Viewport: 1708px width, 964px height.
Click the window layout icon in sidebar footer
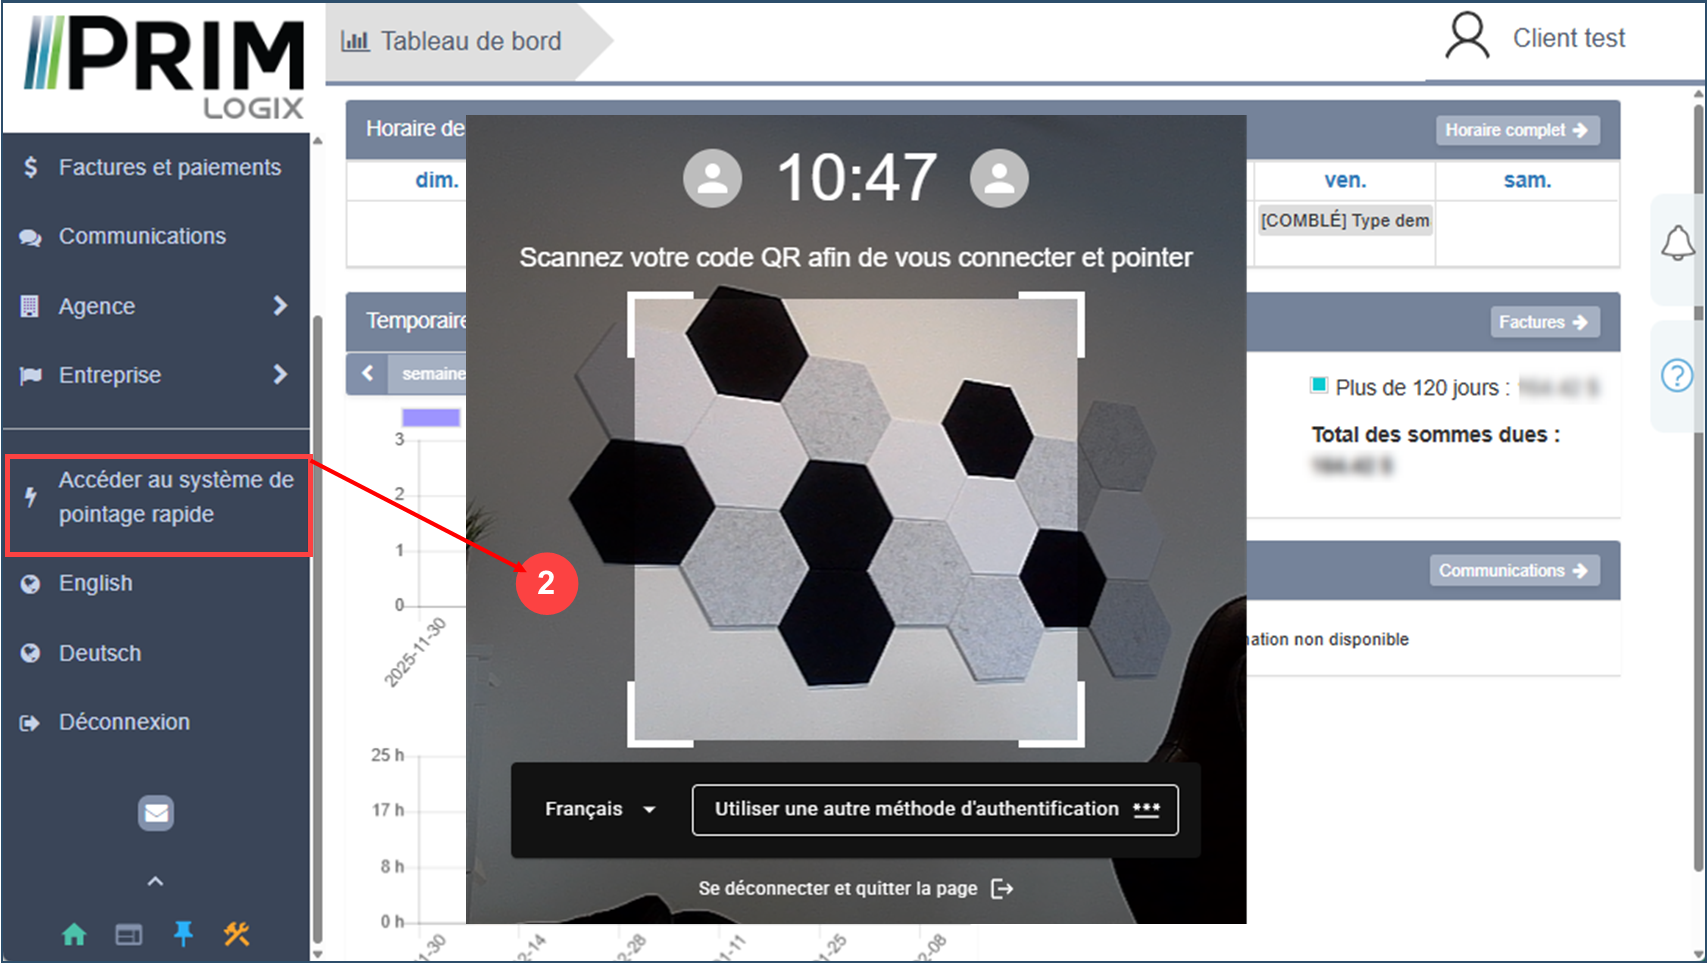click(x=129, y=934)
